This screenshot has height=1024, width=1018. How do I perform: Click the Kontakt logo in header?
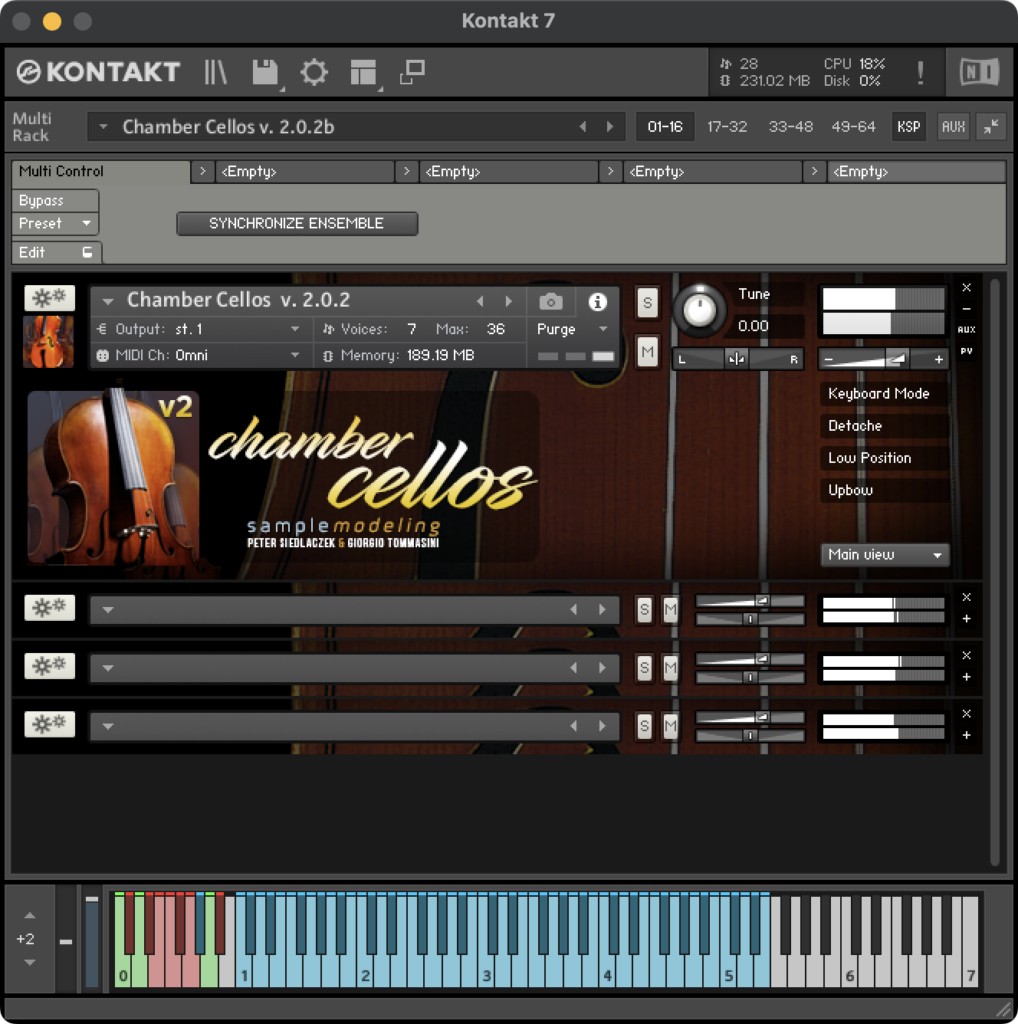tap(98, 72)
